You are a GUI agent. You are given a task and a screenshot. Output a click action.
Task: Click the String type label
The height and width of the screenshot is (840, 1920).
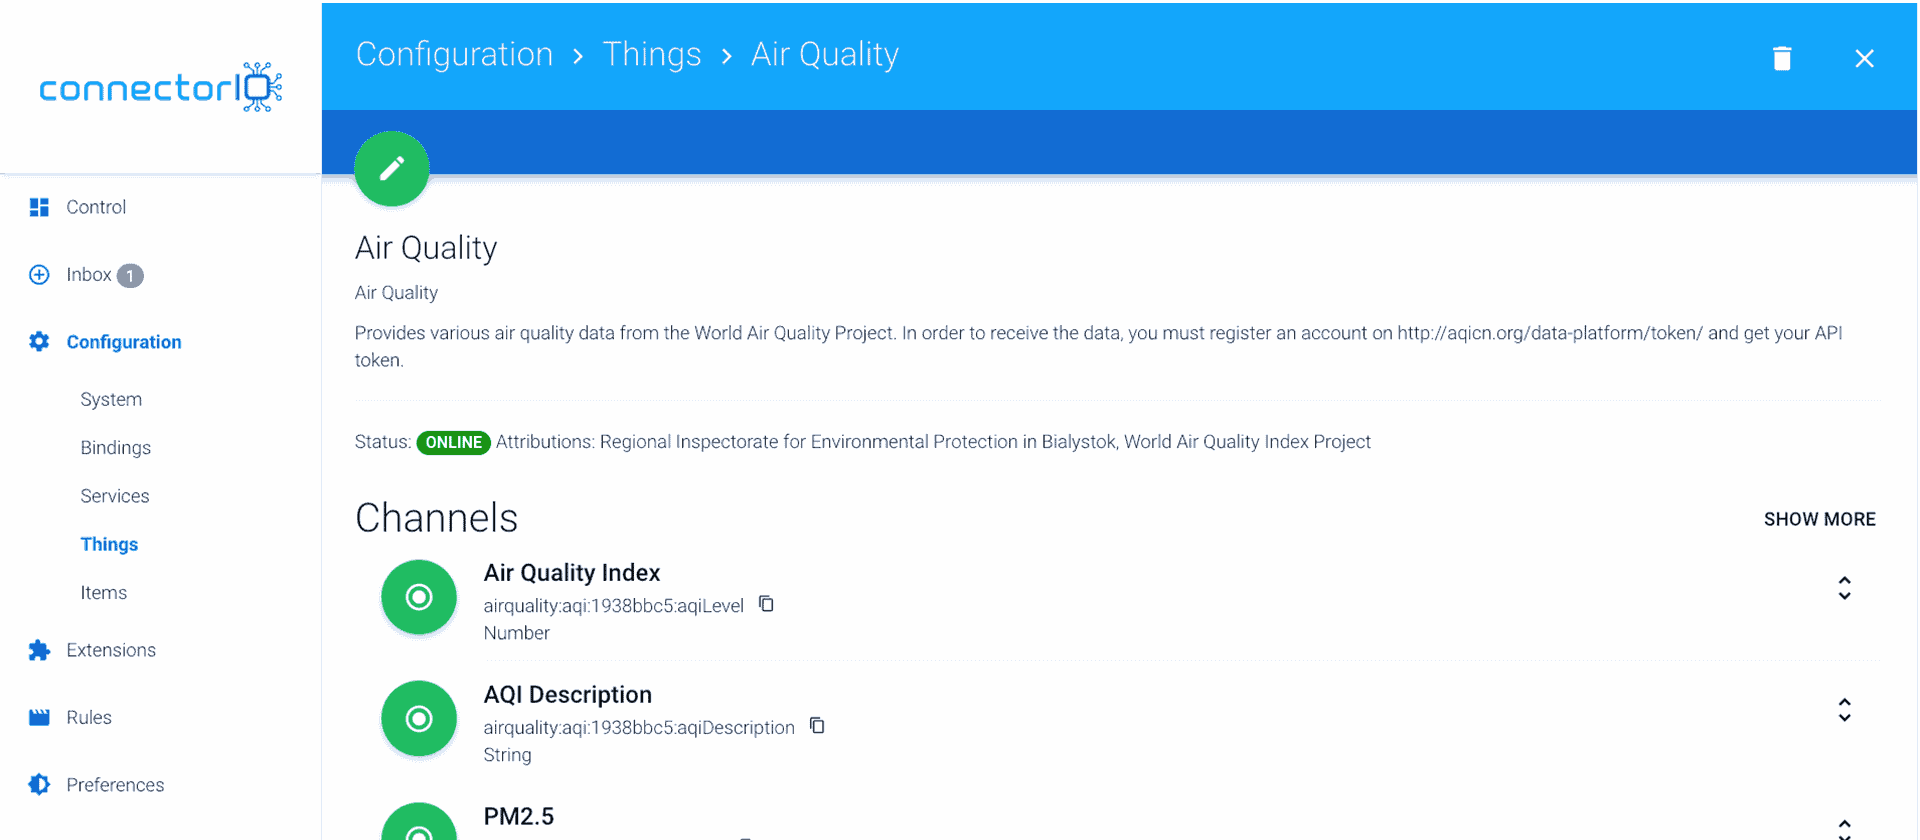tap(507, 755)
